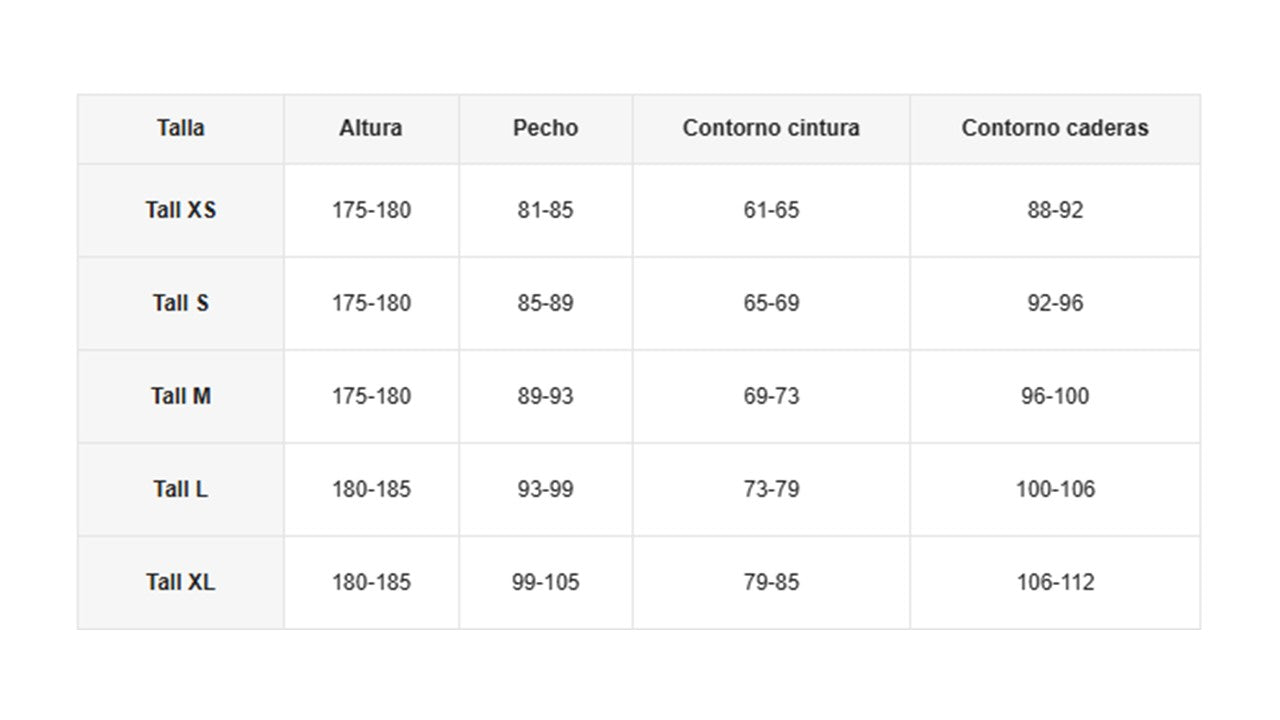The image size is (1280, 720).
Task: Select the 61-65 waist measurement cell
Action: (x=771, y=210)
